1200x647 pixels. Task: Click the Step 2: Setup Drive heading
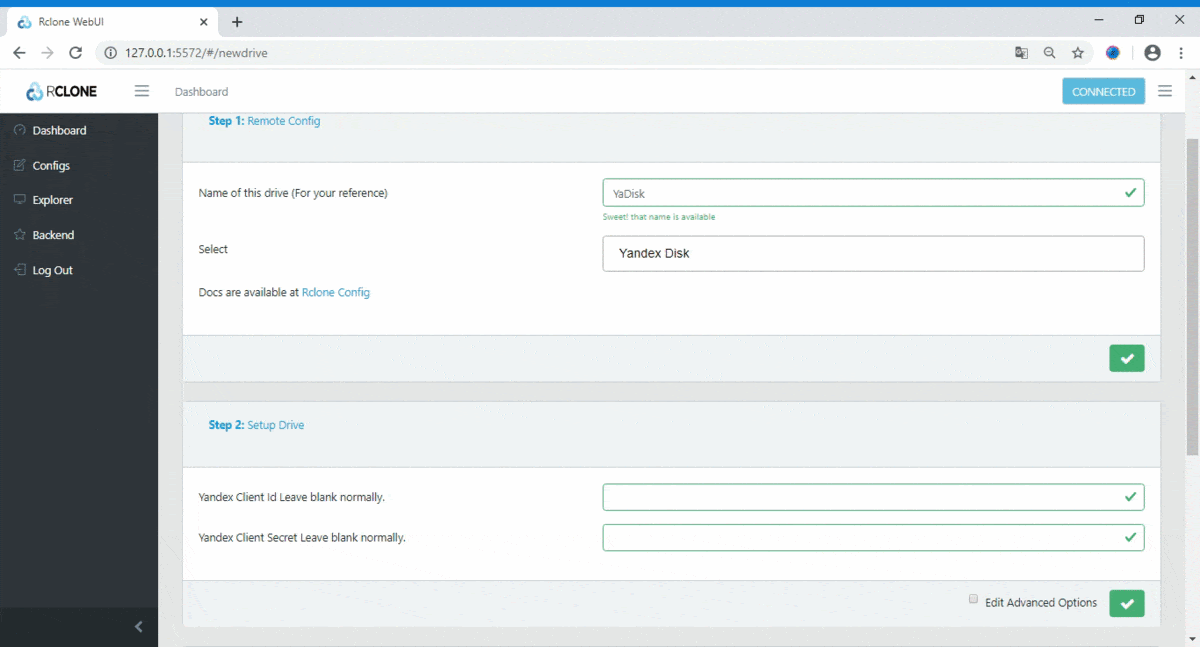pyautogui.click(x=256, y=425)
